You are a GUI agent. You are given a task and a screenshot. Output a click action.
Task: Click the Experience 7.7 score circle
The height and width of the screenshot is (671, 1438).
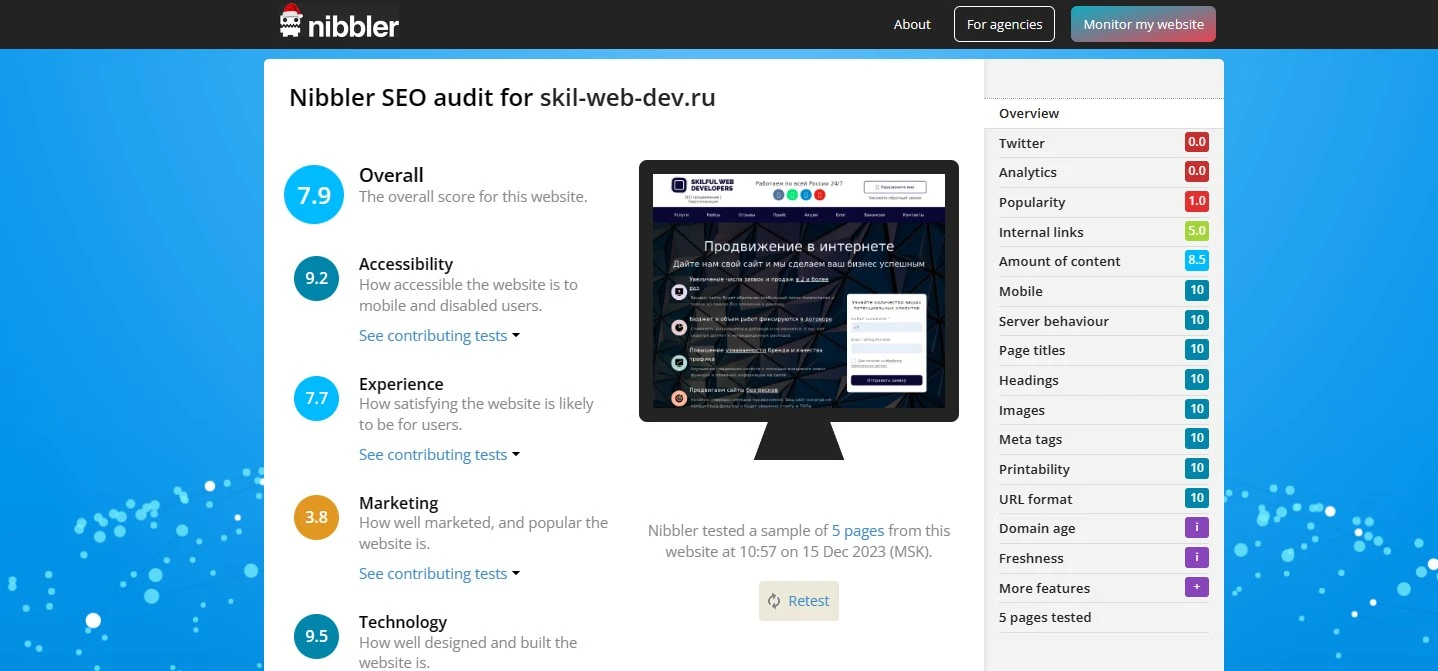317,398
